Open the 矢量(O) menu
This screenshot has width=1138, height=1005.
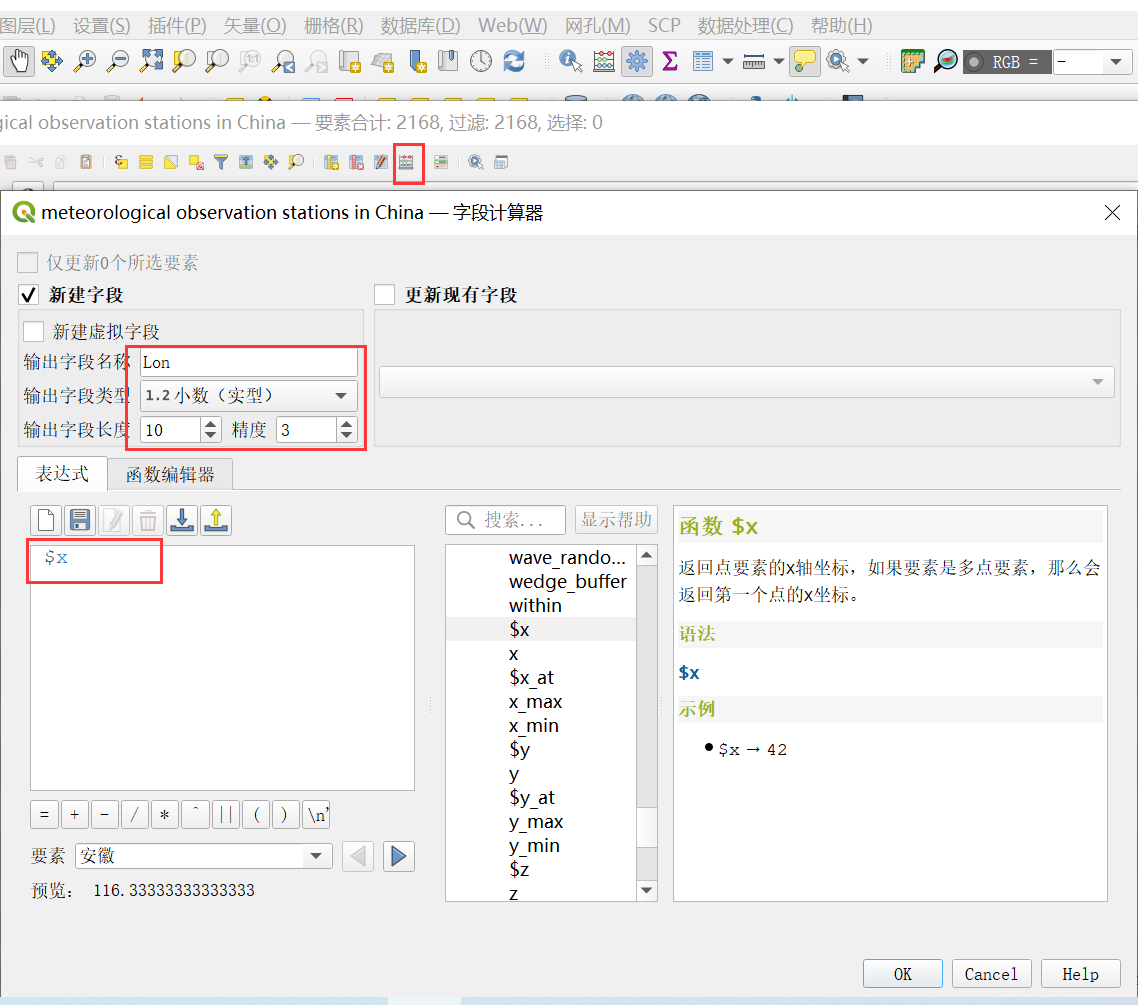pyautogui.click(x=255, y=25)
